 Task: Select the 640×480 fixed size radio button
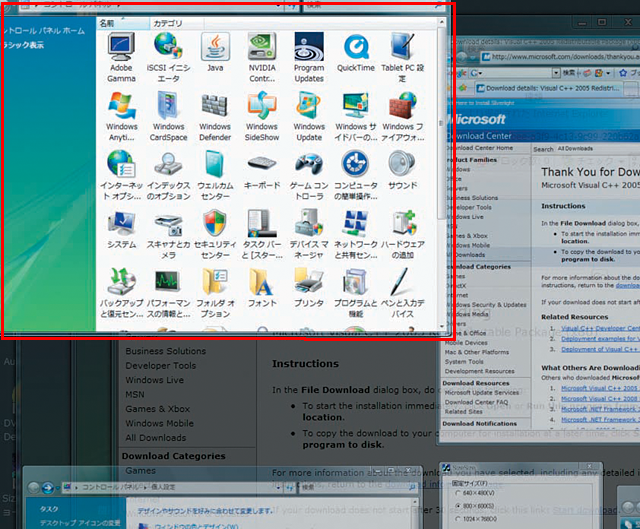pos(458,493)
